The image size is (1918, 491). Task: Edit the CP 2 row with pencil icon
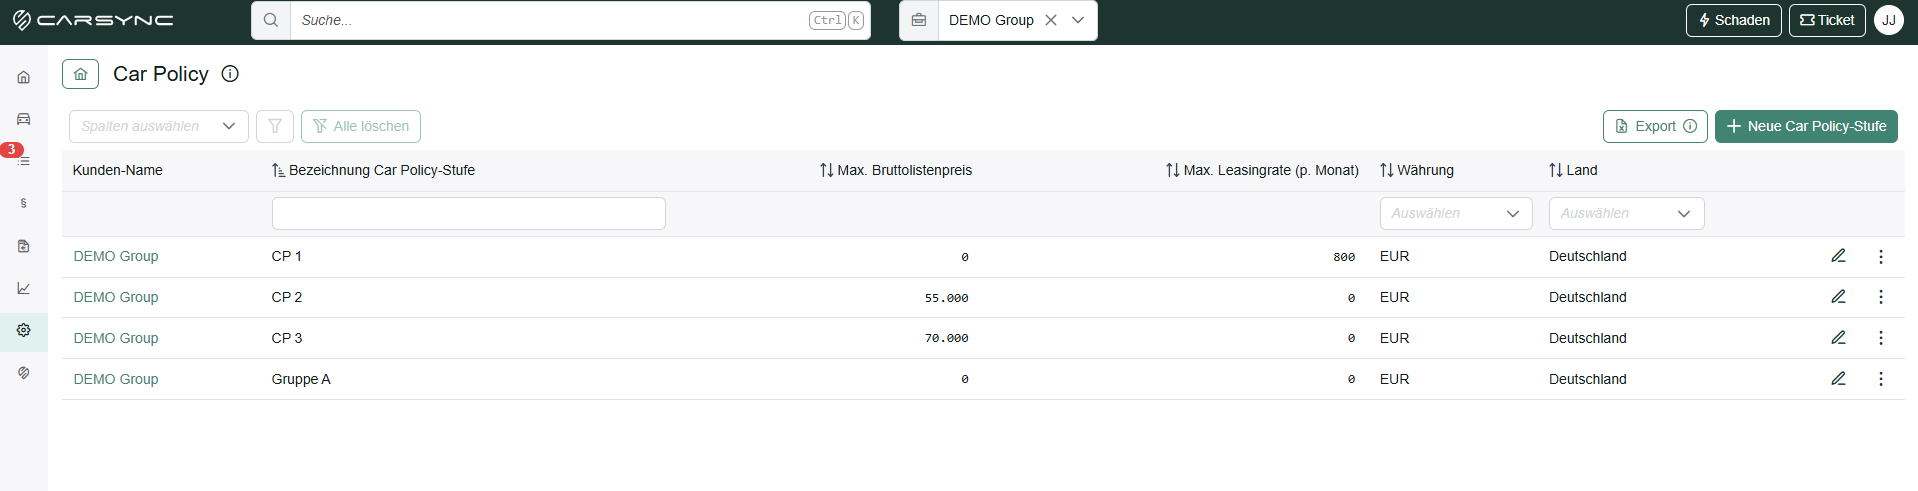point(1838,297)
